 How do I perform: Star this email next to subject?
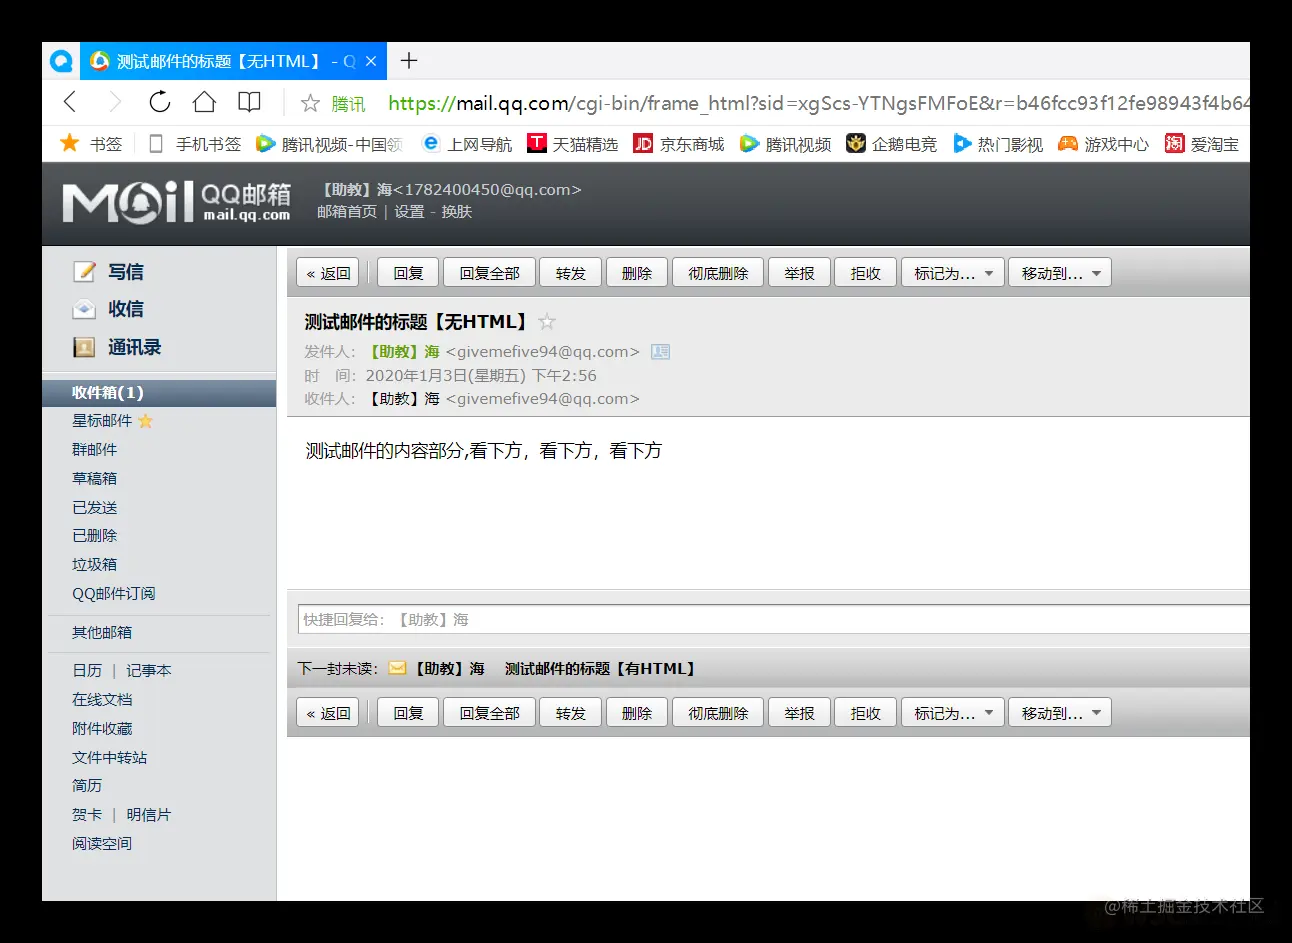547,322
